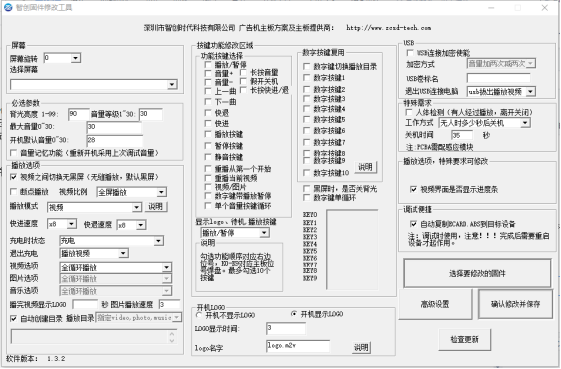Click the app logo icon in title bar

pyautogui.click(x=8, y=8)
